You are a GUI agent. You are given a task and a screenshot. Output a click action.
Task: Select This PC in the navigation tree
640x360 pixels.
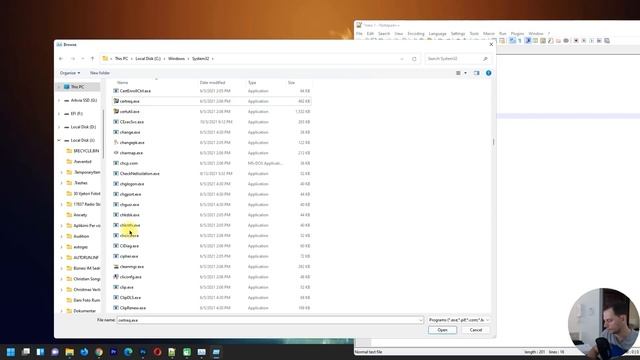coord(78,87)
